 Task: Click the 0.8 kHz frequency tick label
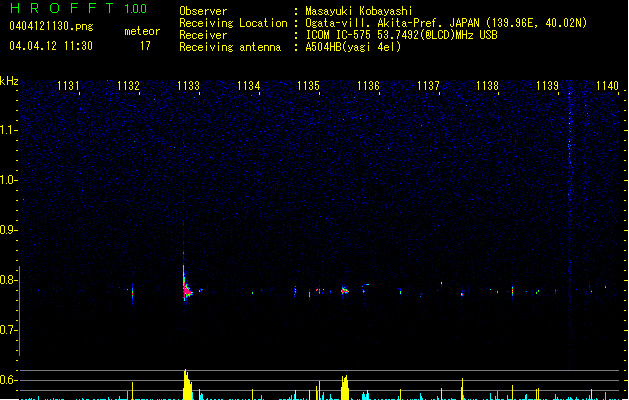tap(8, 280)
